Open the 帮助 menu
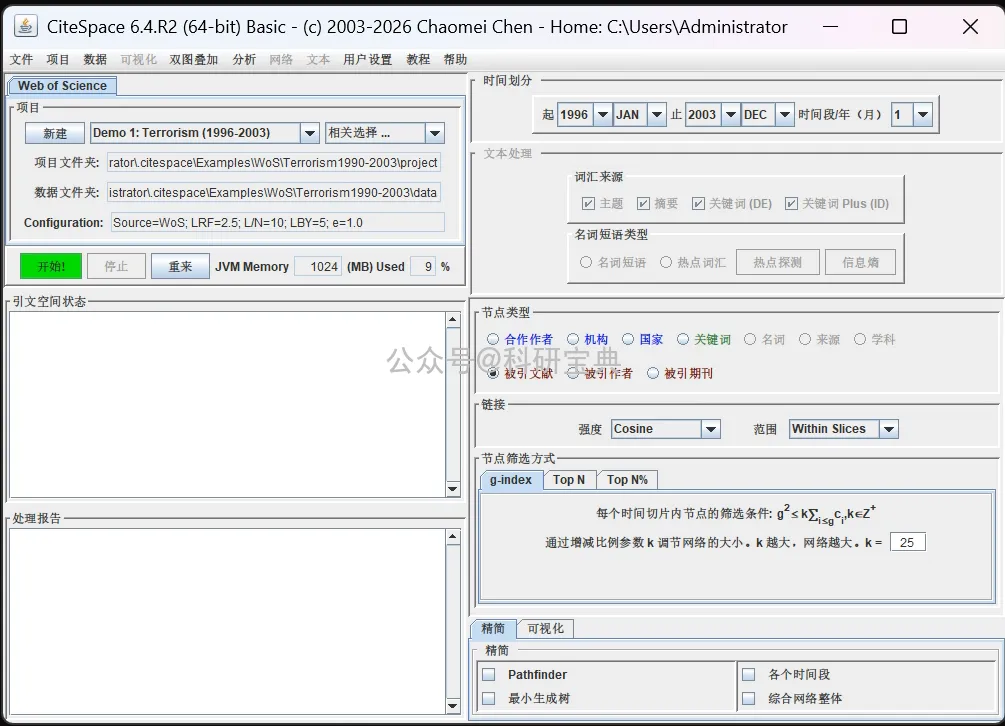1005x726 pixels. click(x=455, y=60)
